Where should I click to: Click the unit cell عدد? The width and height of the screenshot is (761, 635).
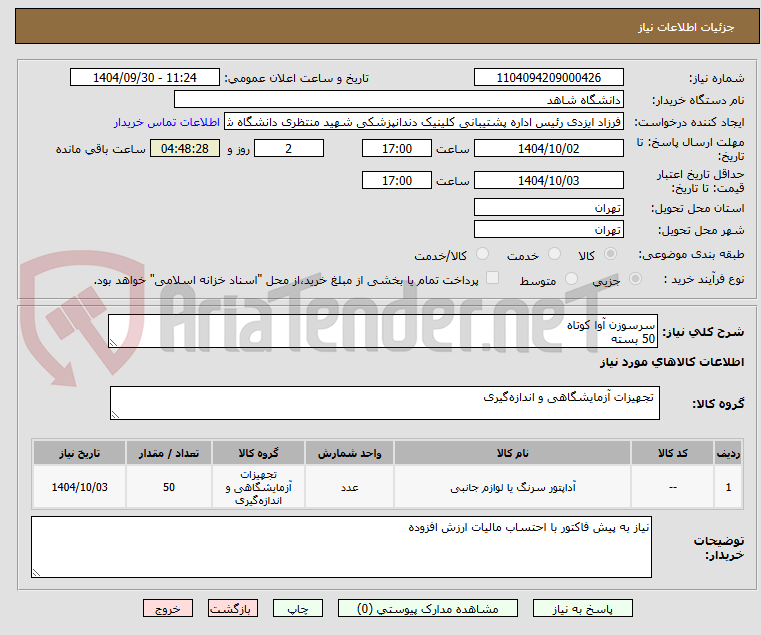(349, 487)
